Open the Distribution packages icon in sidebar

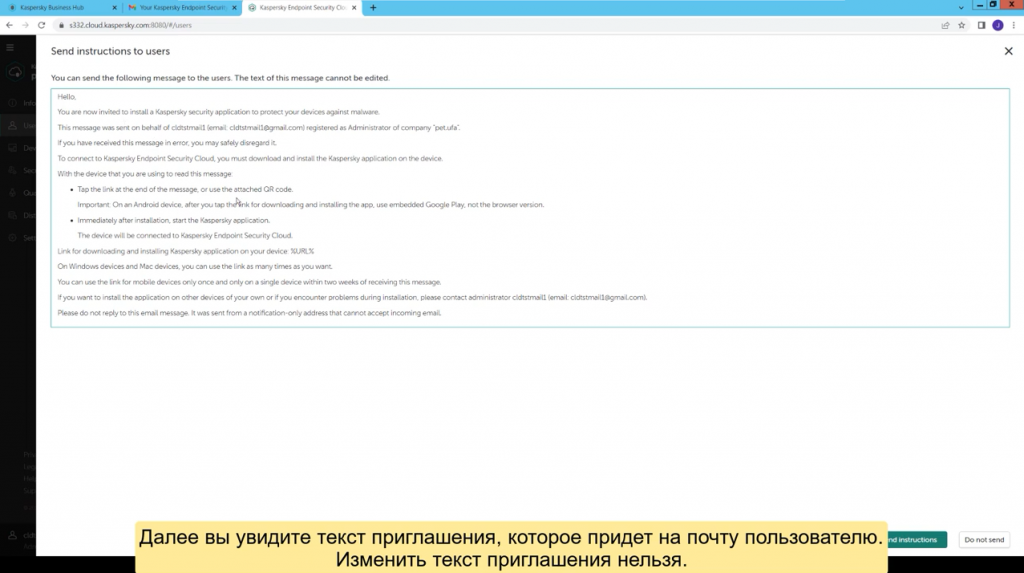[12, 215]
